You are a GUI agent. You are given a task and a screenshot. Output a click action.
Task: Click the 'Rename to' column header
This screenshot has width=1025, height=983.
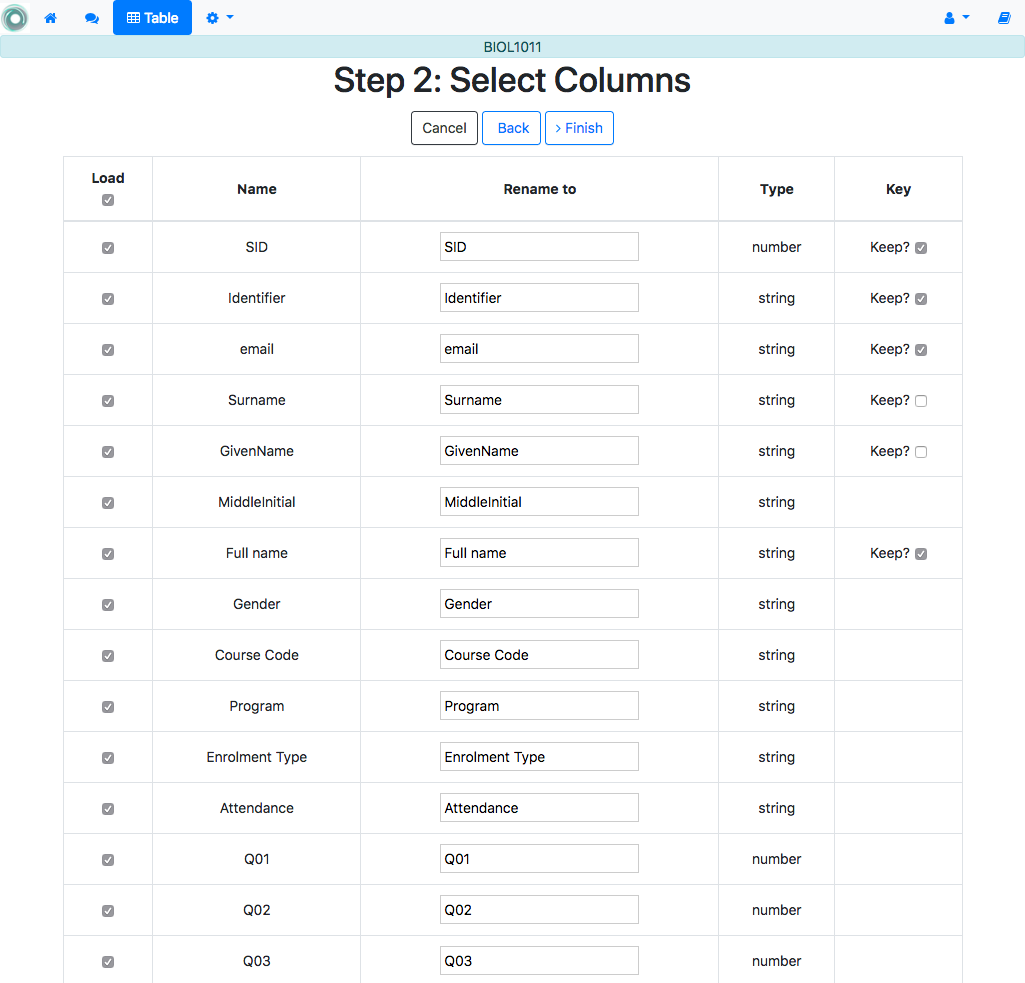[539, 189]
